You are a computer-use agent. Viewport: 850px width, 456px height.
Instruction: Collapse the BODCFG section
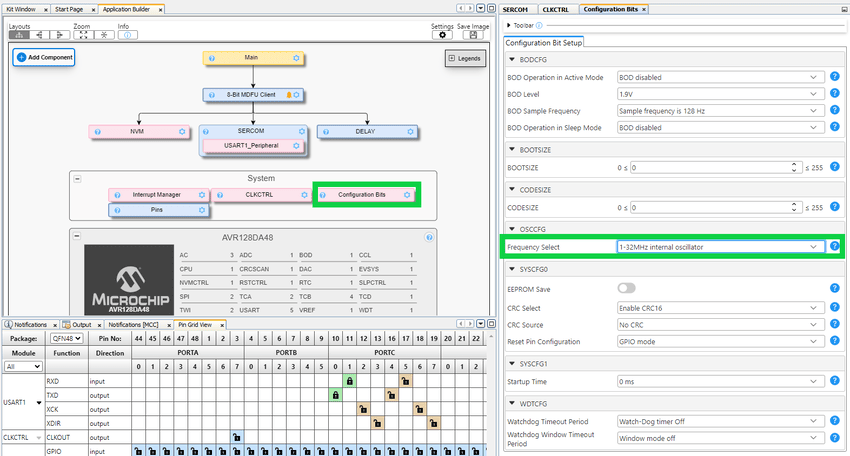(512, 60)
